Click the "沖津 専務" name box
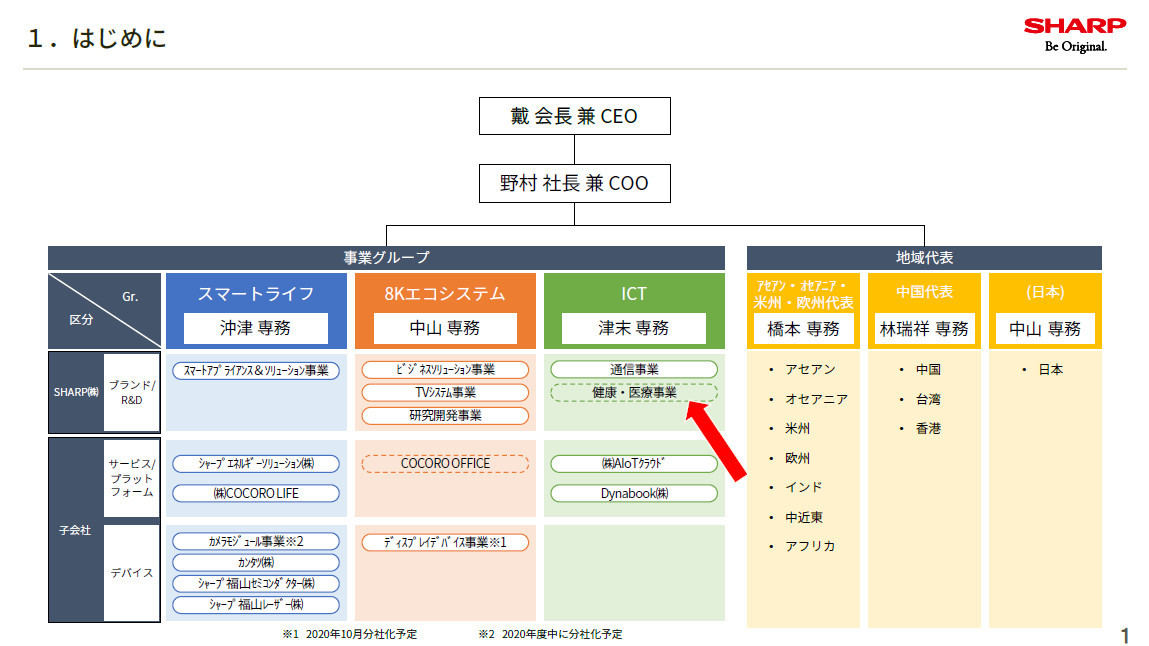Image resolution: width=1149 pixels, height=646 pixels. (256, 328)
